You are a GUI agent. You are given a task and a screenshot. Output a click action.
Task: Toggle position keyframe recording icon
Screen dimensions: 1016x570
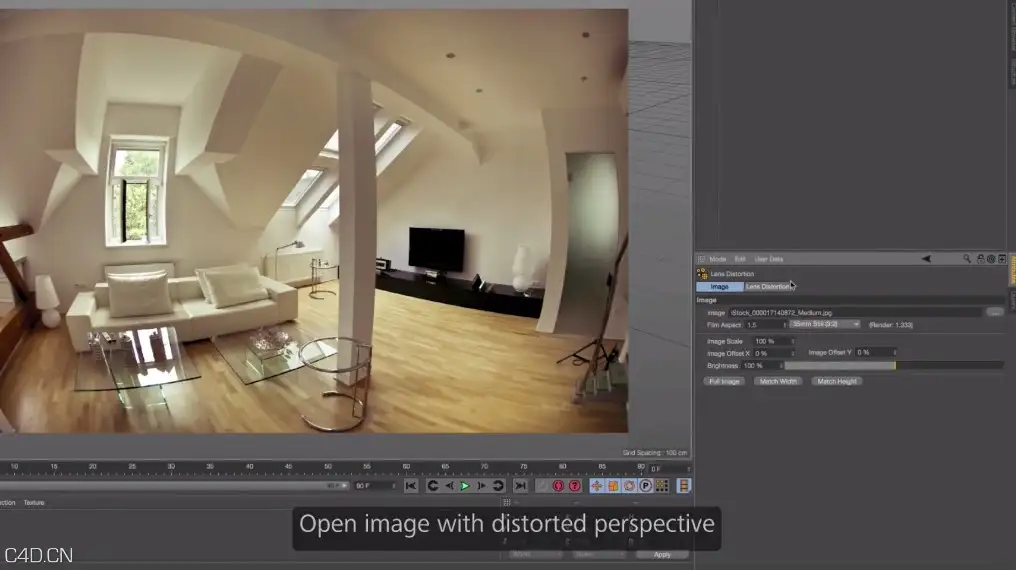597,486
